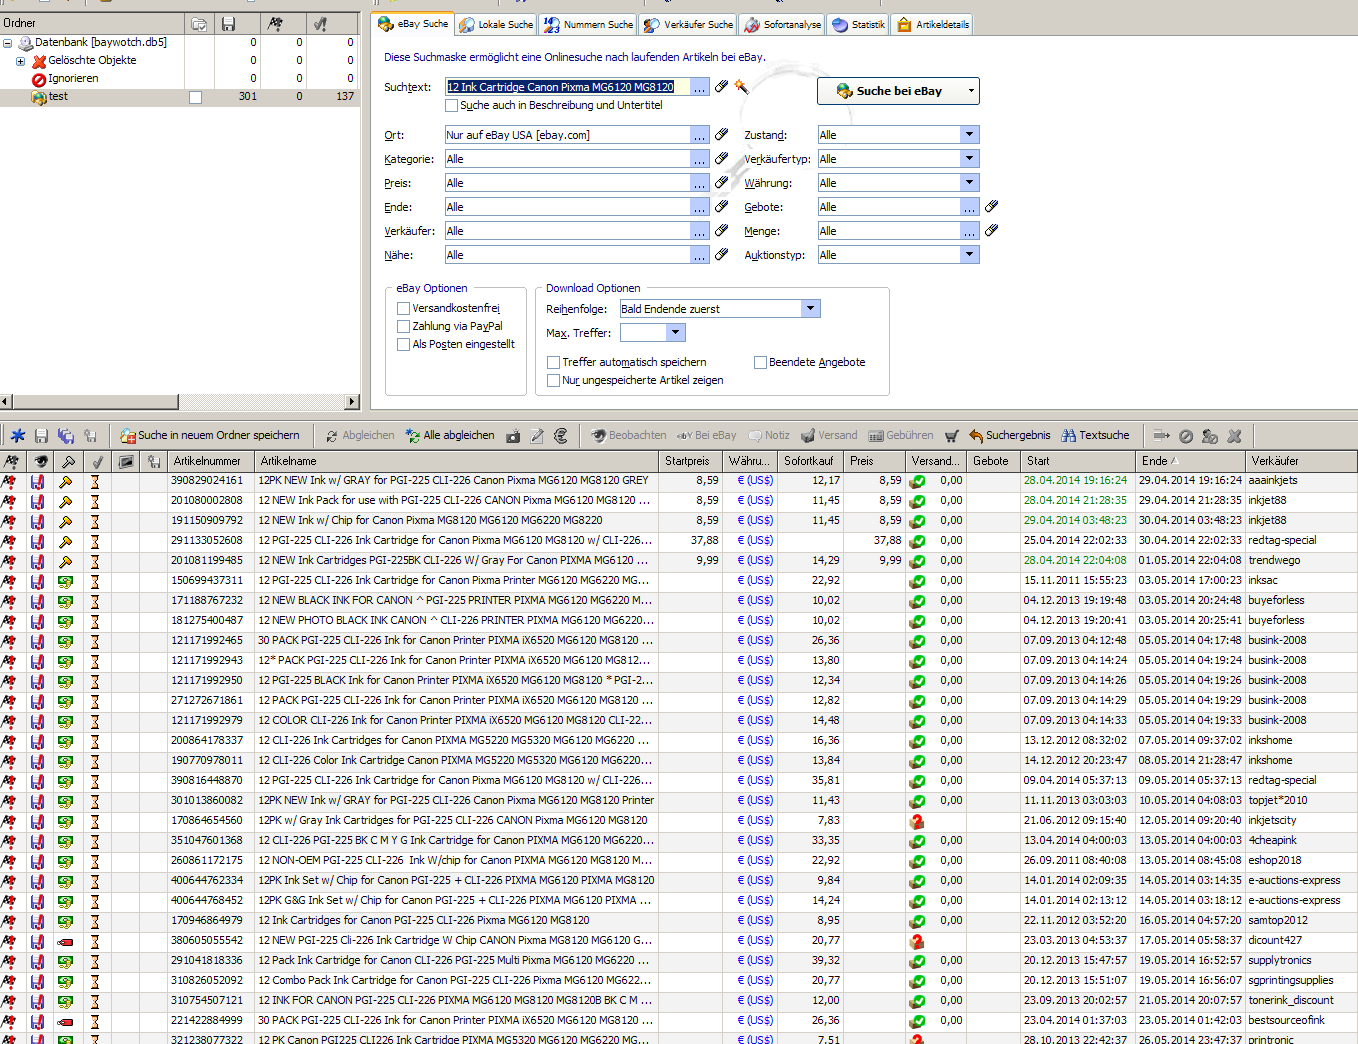The height and width of the screenshot is (1044, 1358).
Task: Open the Suche bei eBay button dropdown arrow
Action: click(x=970, y=91)
